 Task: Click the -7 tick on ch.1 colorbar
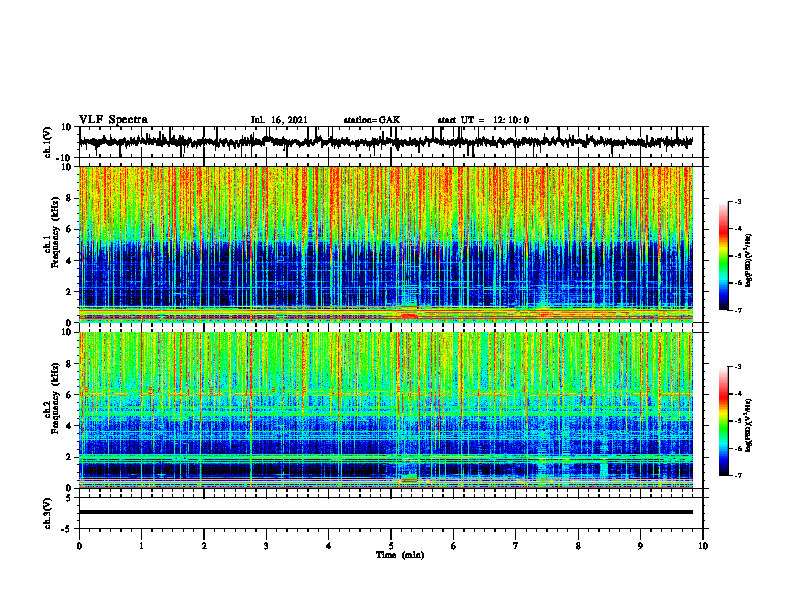click(x=738, y=310)
